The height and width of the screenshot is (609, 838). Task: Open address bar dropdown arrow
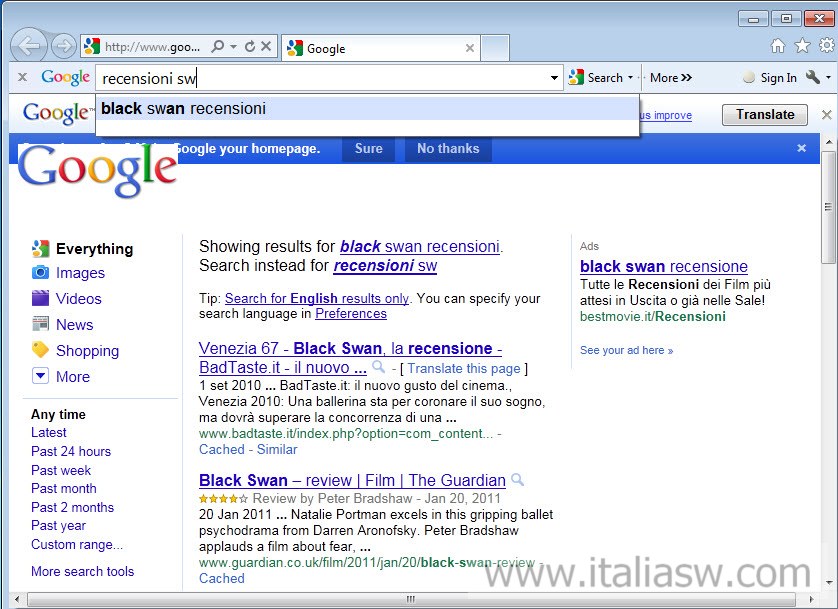[x=234, y=47]
